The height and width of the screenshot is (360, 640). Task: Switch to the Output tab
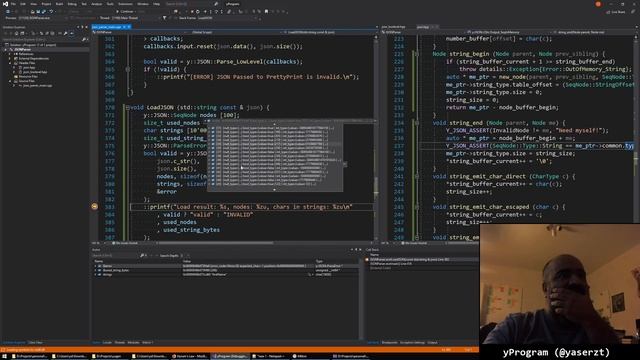pos(432,342)
